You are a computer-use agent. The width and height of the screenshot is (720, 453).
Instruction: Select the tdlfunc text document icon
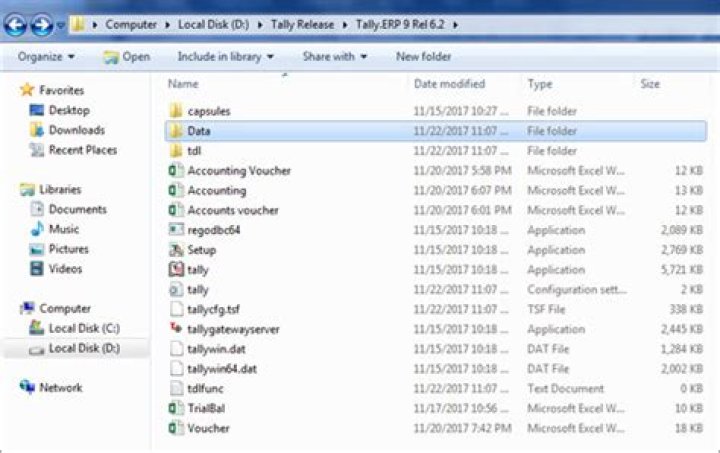tap(176, 388)
